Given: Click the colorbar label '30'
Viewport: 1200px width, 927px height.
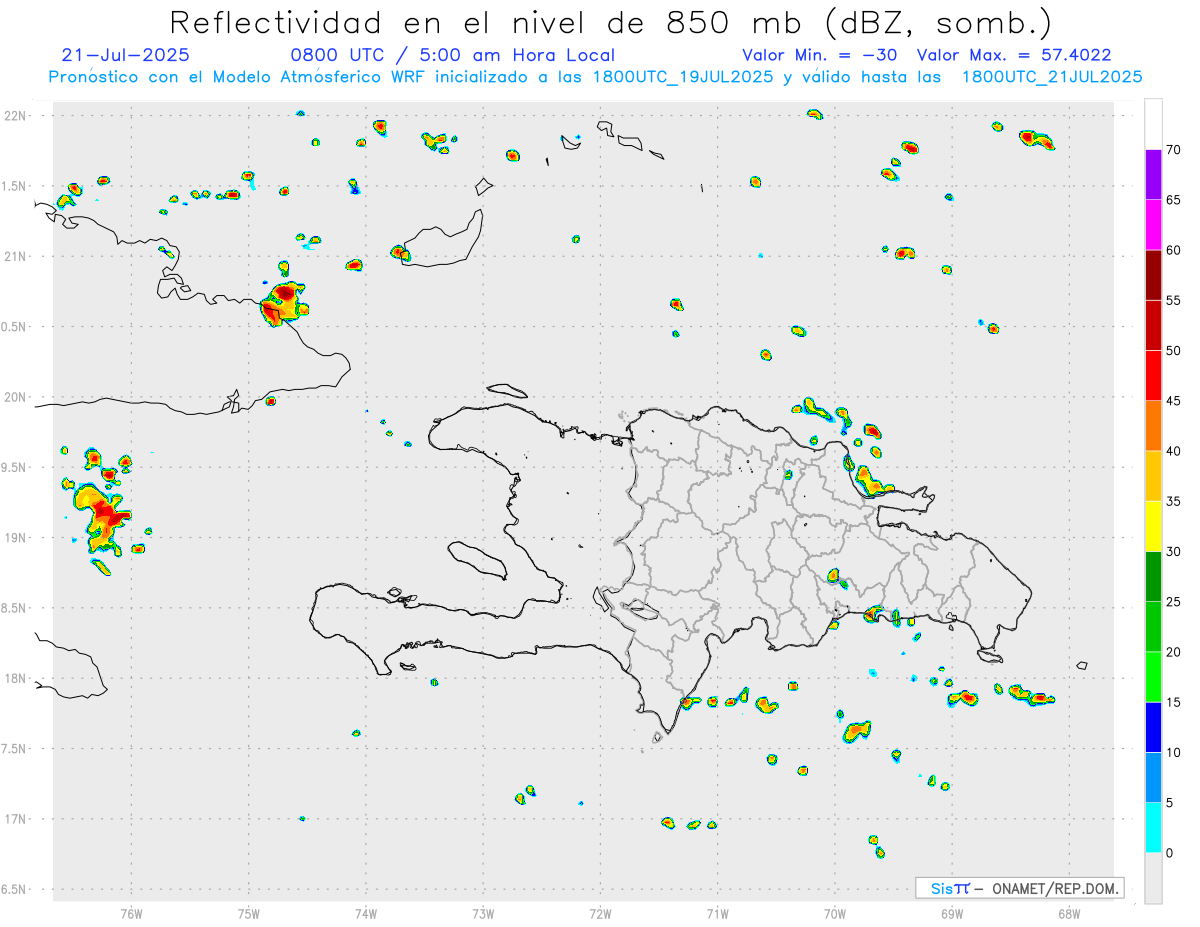Looking at the screenshot, I should (1173, 552).
